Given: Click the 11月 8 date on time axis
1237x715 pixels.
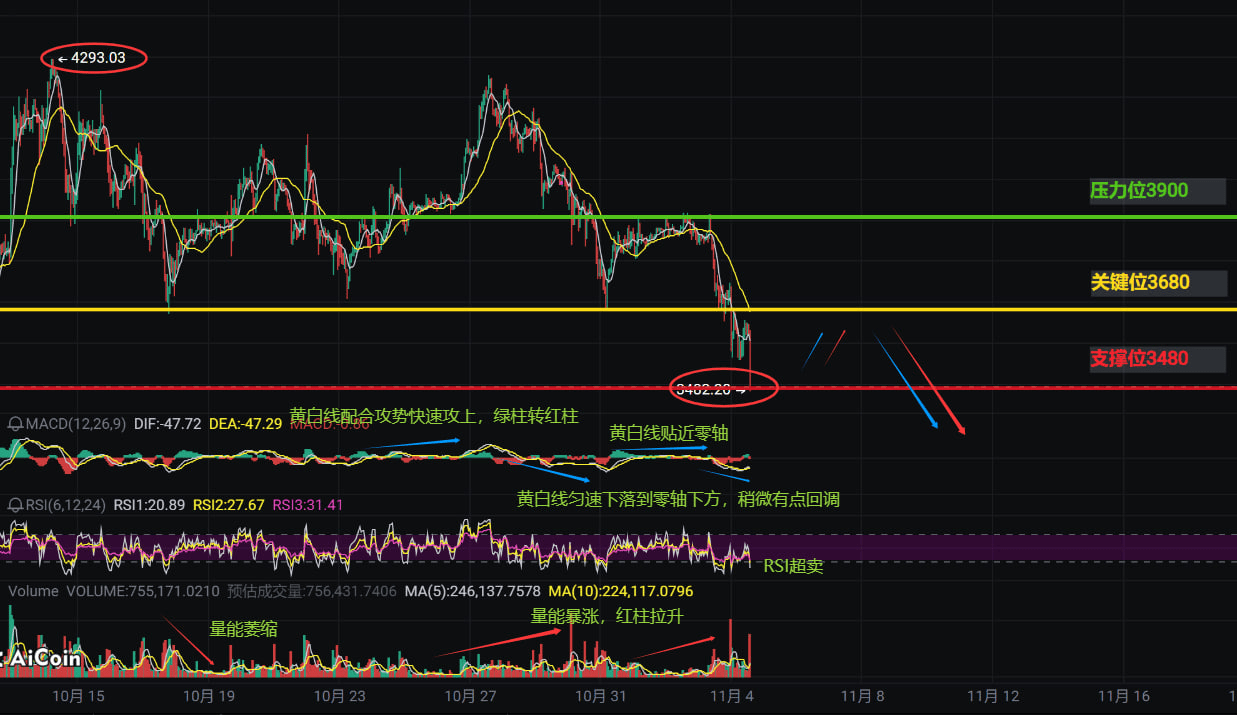Looking at the screenshot, I should [862, 696].
